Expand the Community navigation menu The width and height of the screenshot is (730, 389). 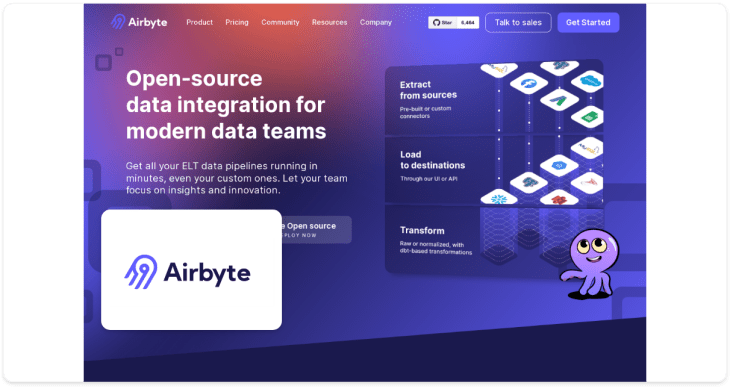(280, 22)
